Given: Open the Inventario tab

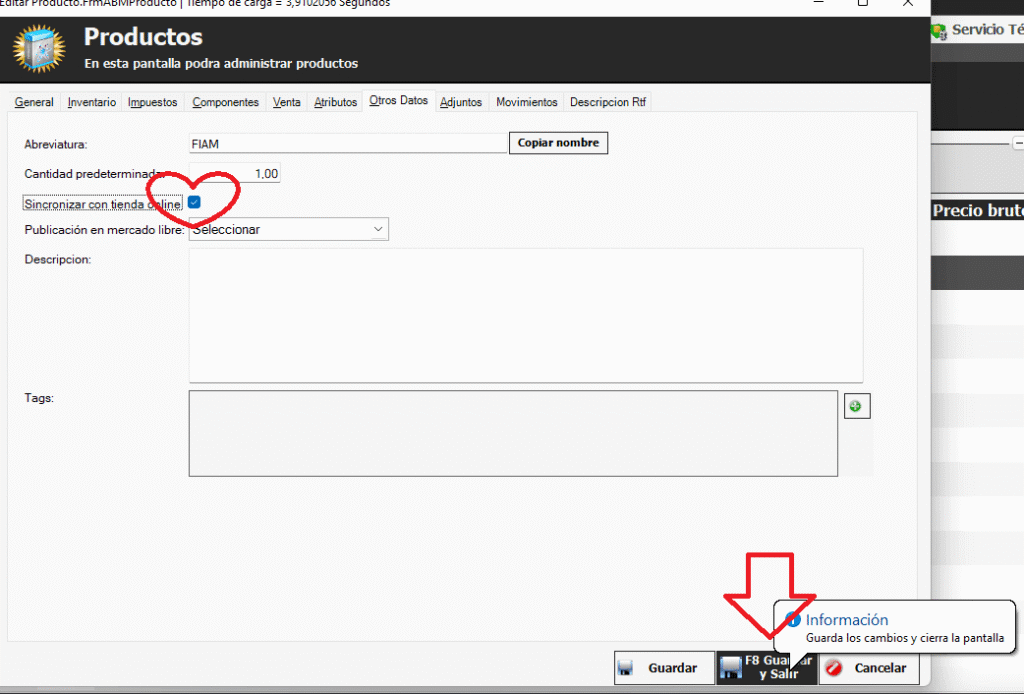Looking at the screenshot, I should 92,102.
